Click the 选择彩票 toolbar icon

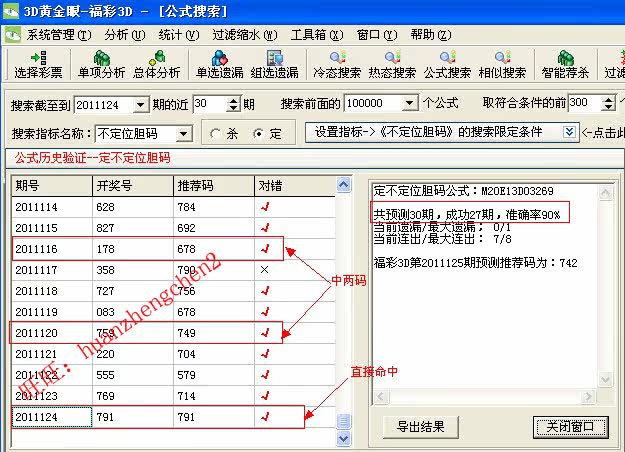coord(38,65)
